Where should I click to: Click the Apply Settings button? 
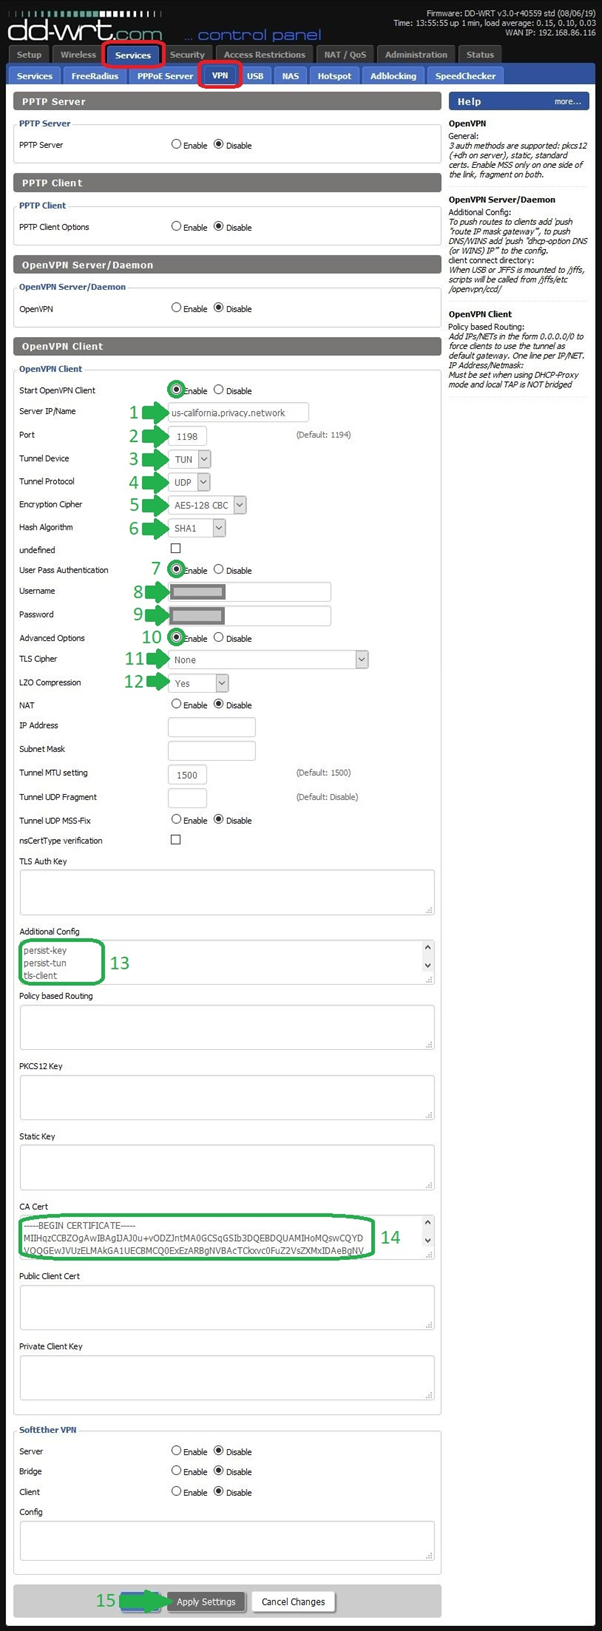tap(206, 1601)
